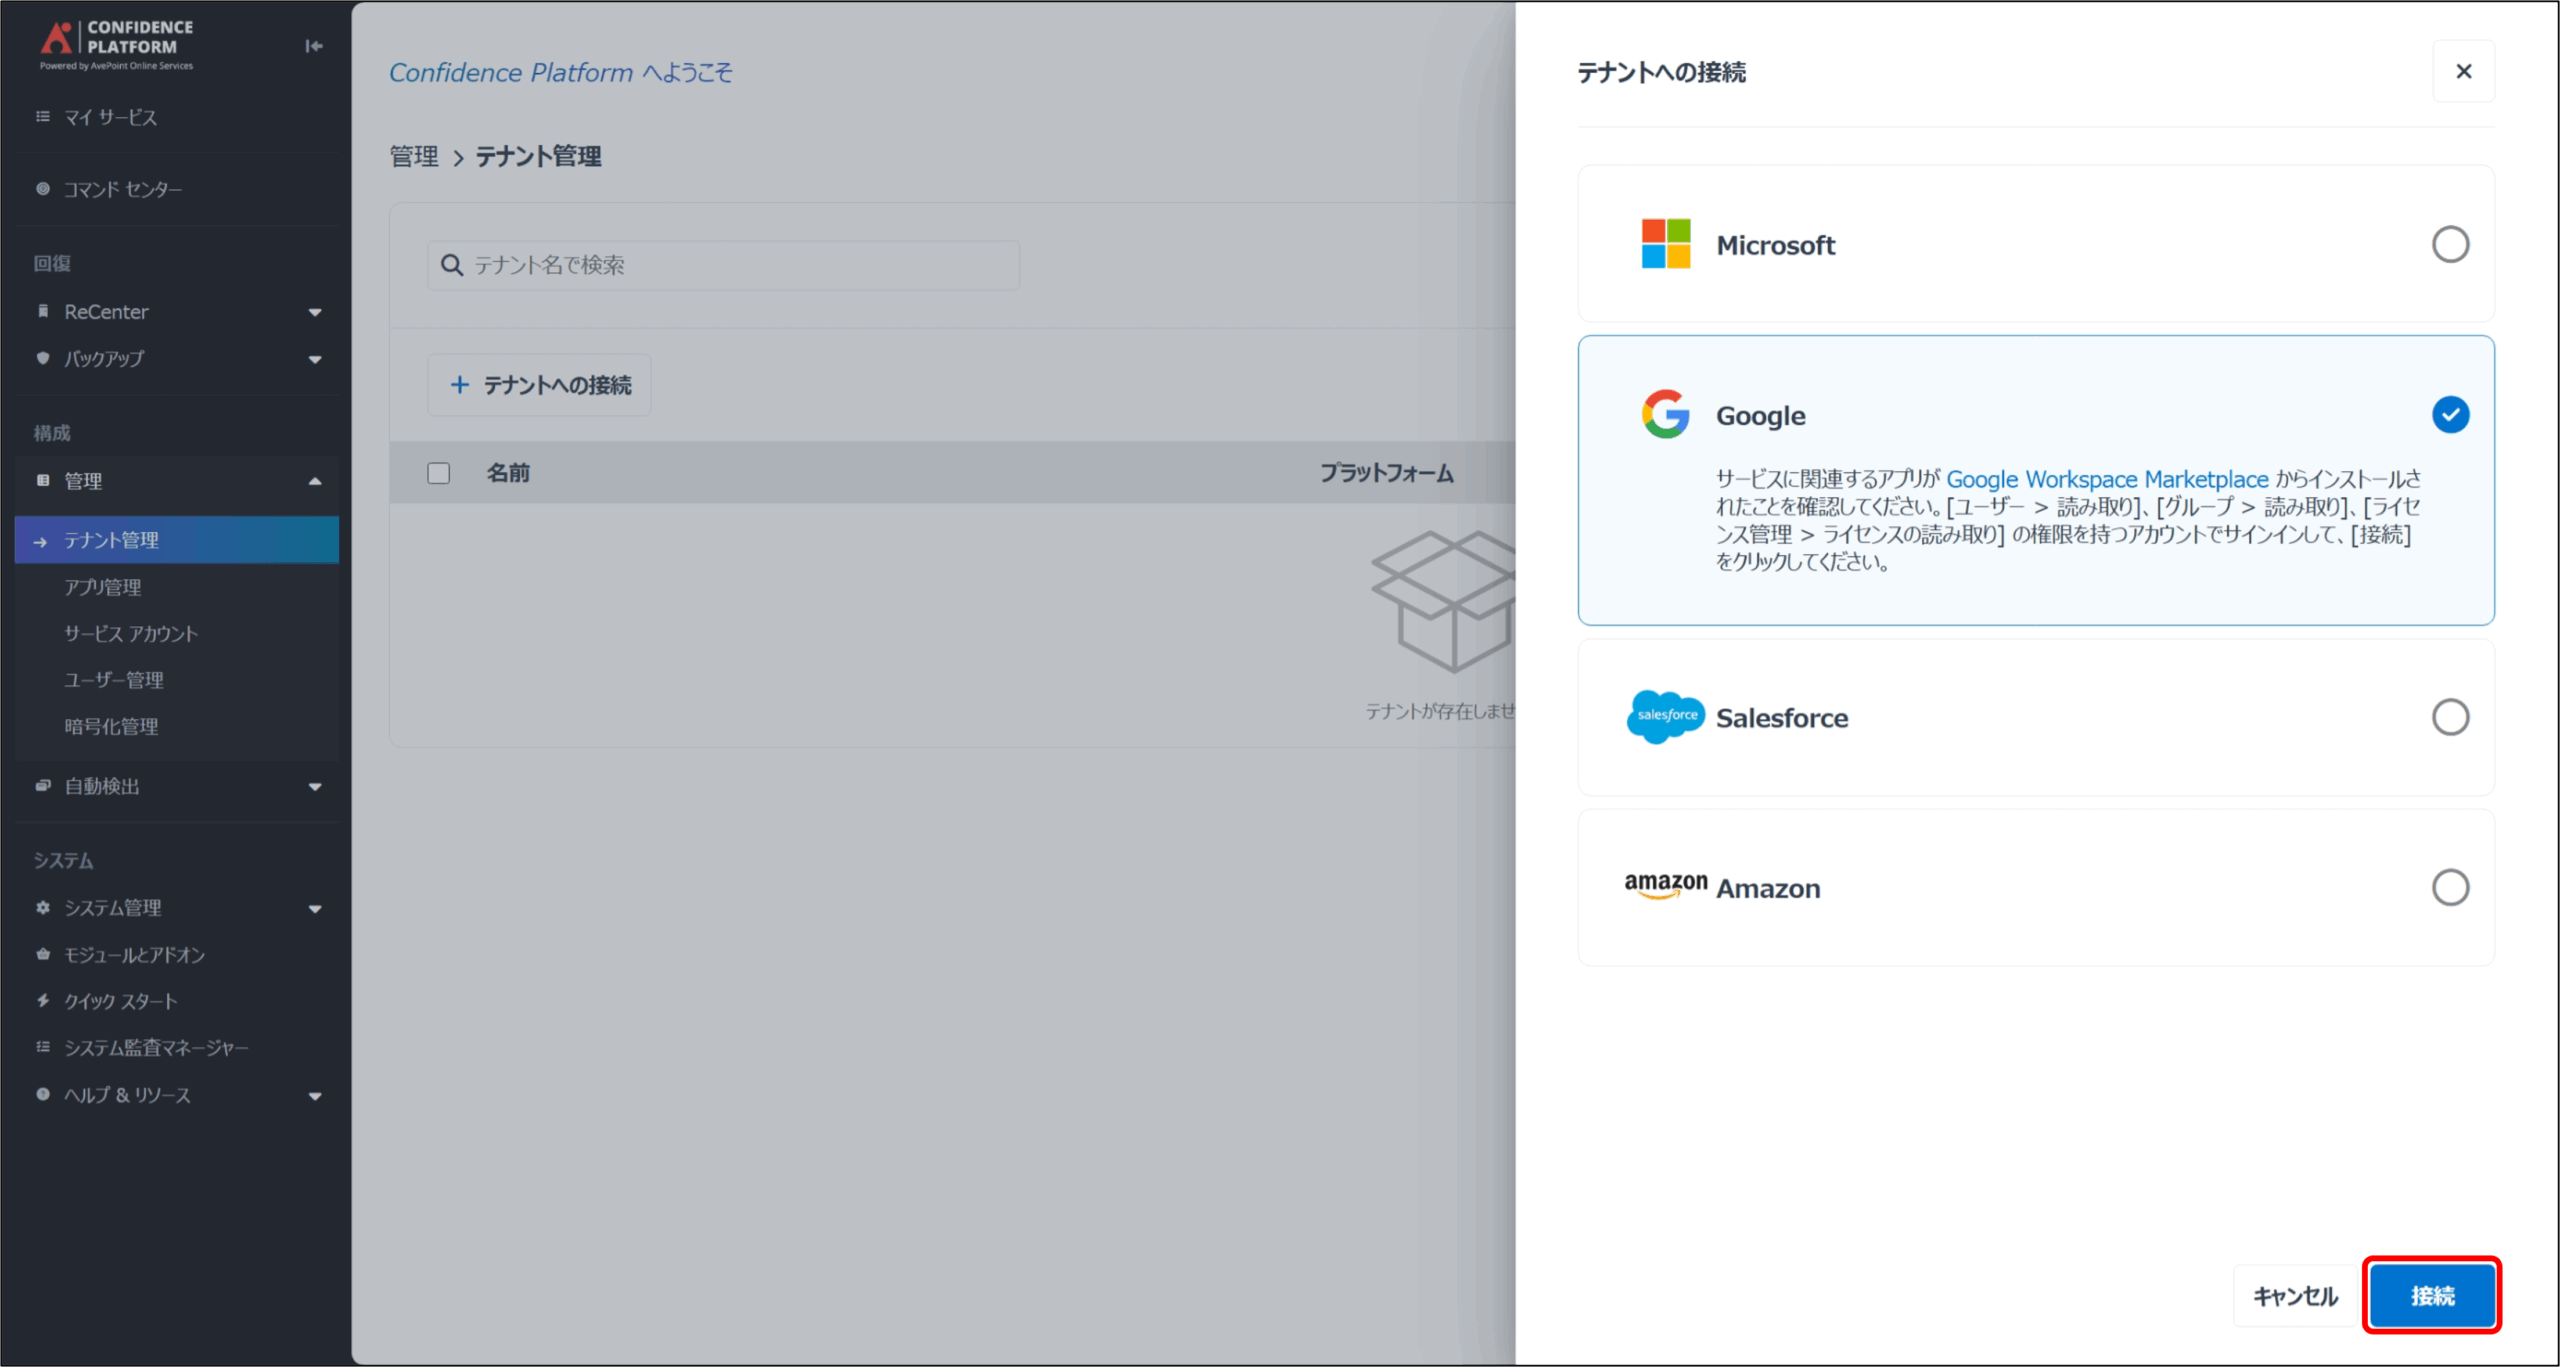This screenshot has height=1367, width=2560.
Task: Click the Salesforce cloud logo
Action: click(x=1665, y=716)
